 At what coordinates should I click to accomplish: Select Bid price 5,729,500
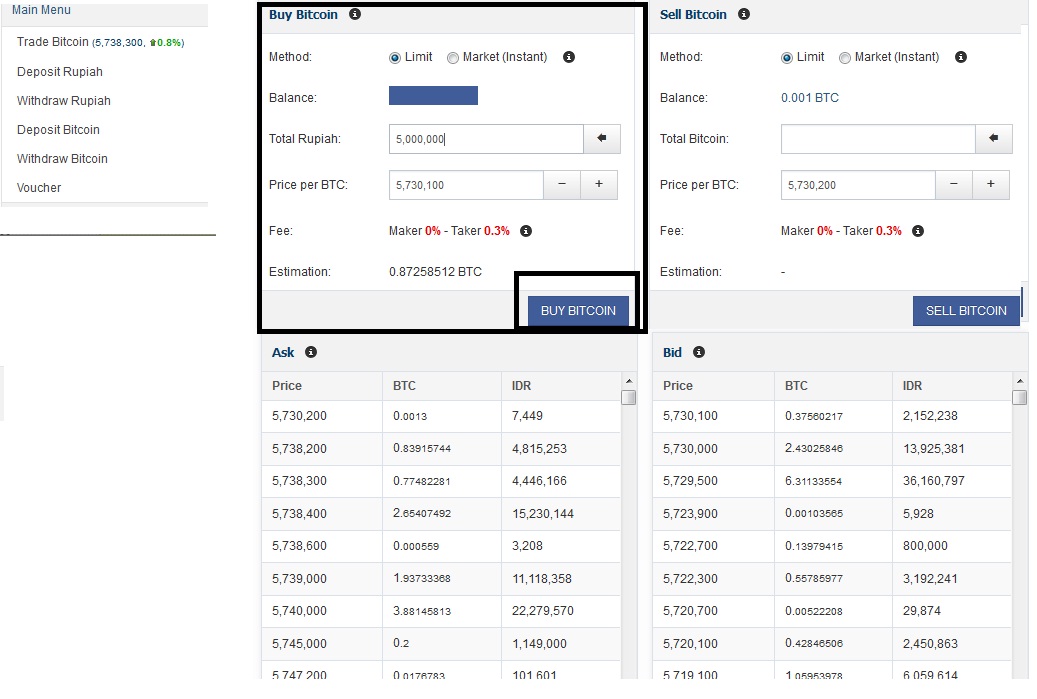click(690, 481)
